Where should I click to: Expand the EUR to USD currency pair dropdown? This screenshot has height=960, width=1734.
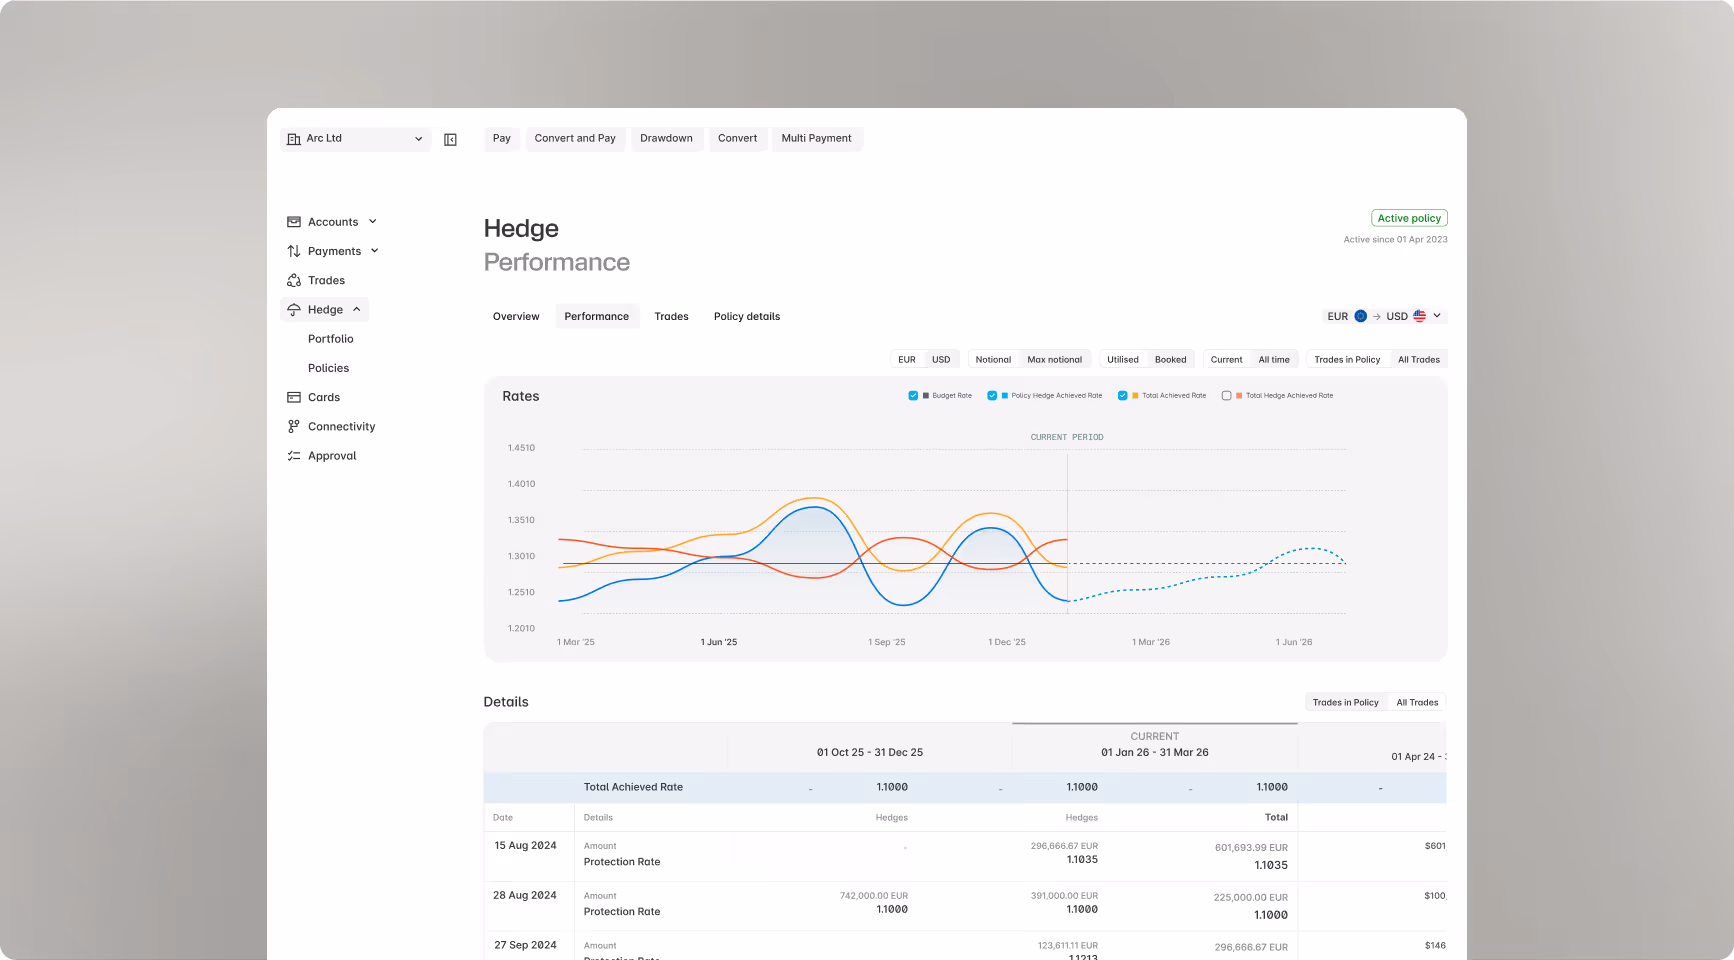click(x=1384, y=316)
